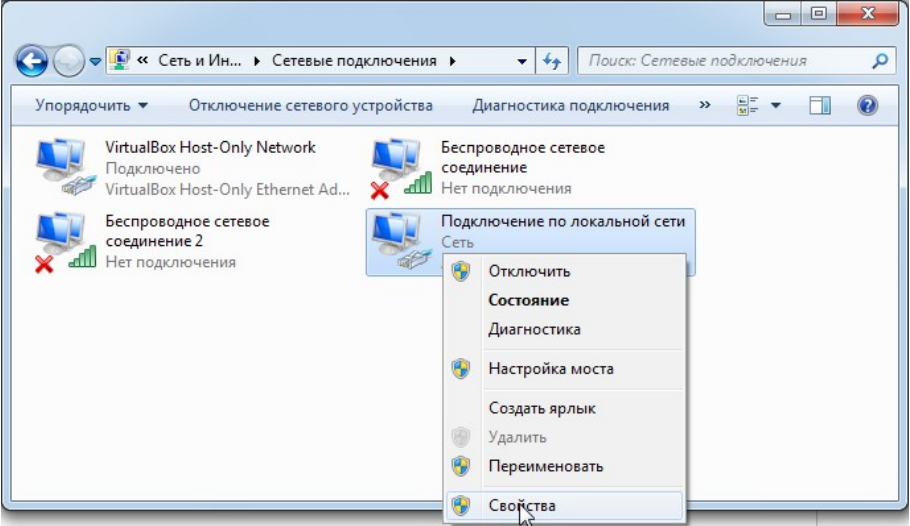Maximize the Сетевые подключения window
Viewport: 910px width, 526px height.
(819, 13)
